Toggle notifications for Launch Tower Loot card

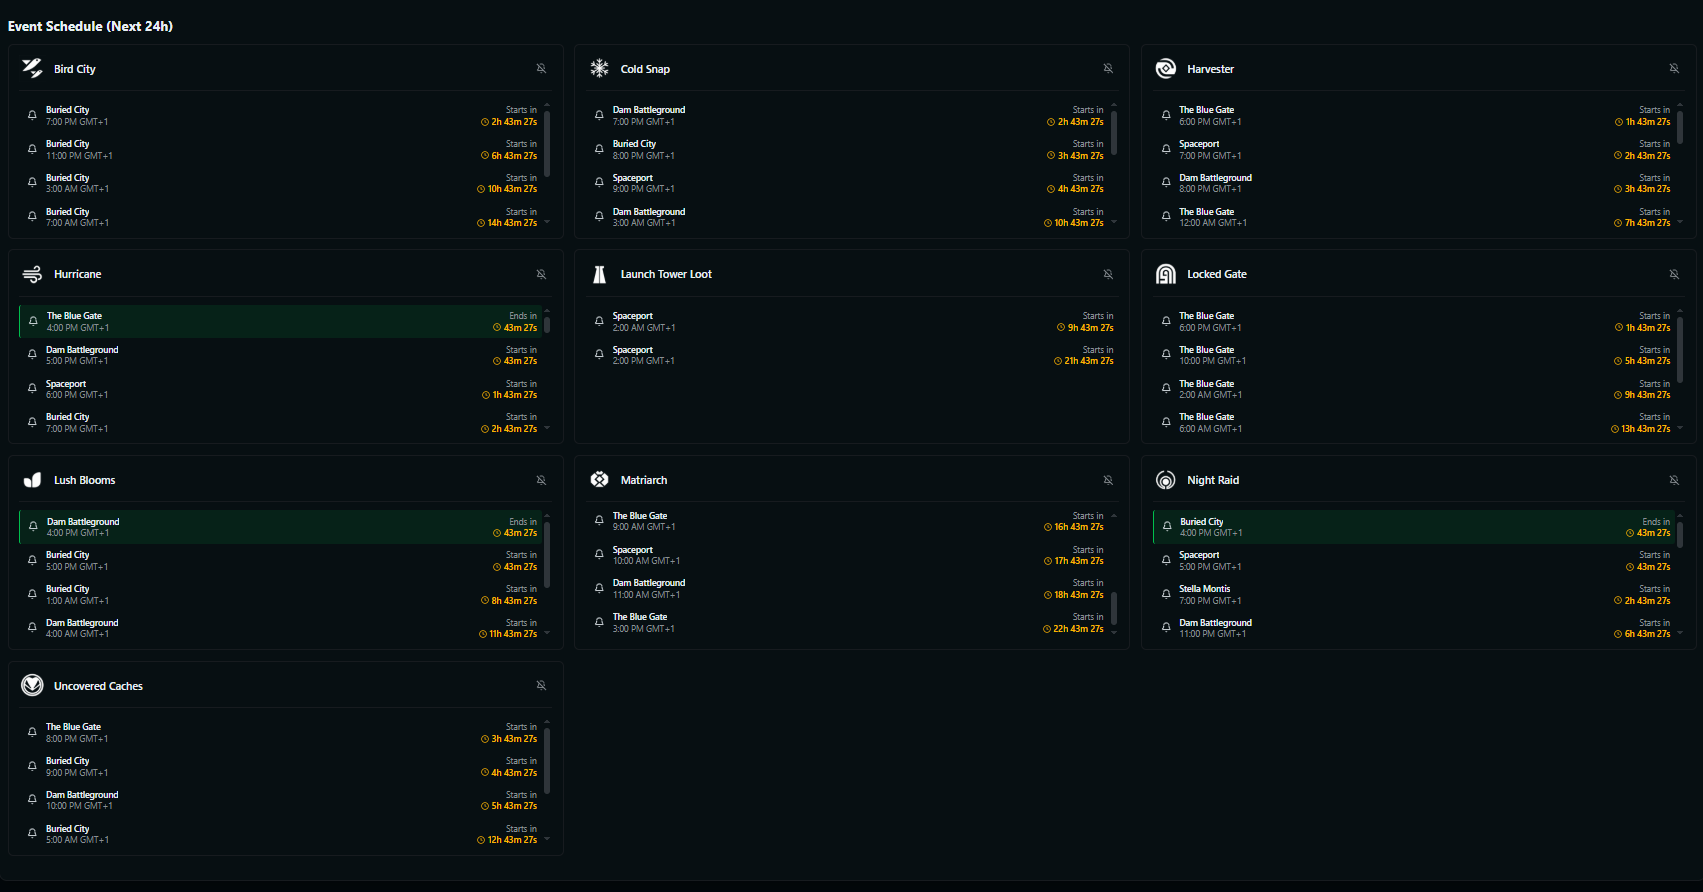(x=1108, y=274)
